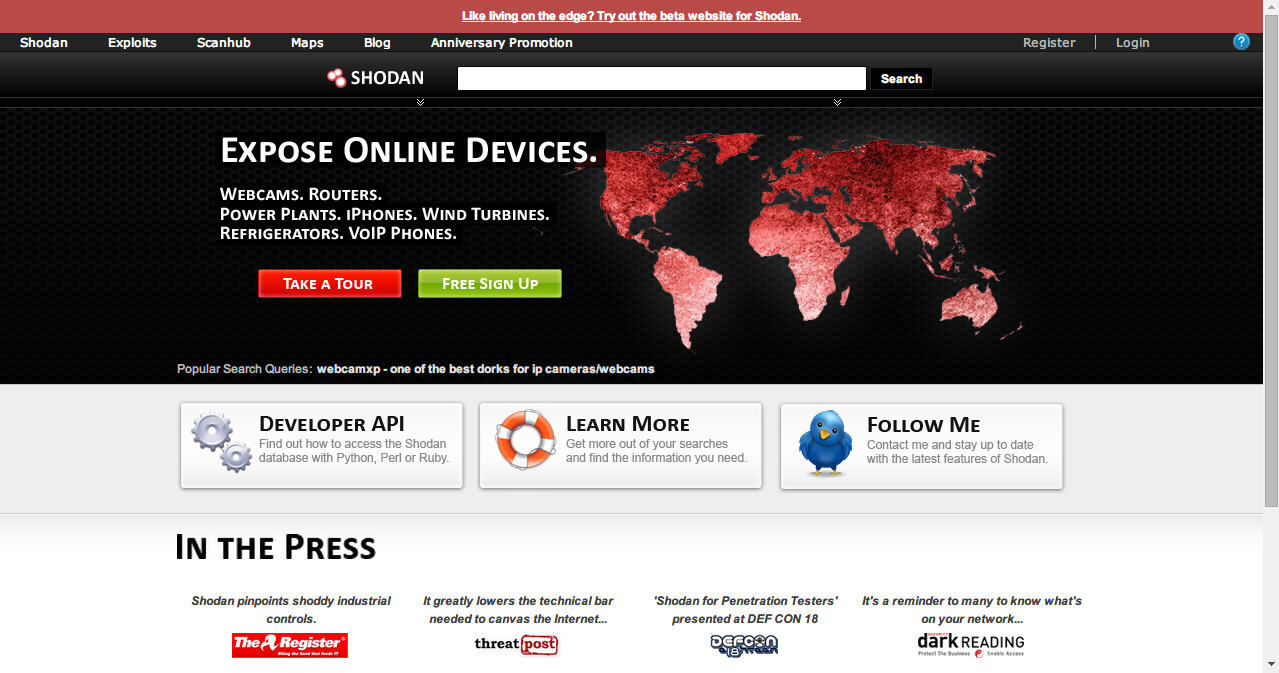Open the Exploits menu item
1279x673 pixels.
(132, 43)
